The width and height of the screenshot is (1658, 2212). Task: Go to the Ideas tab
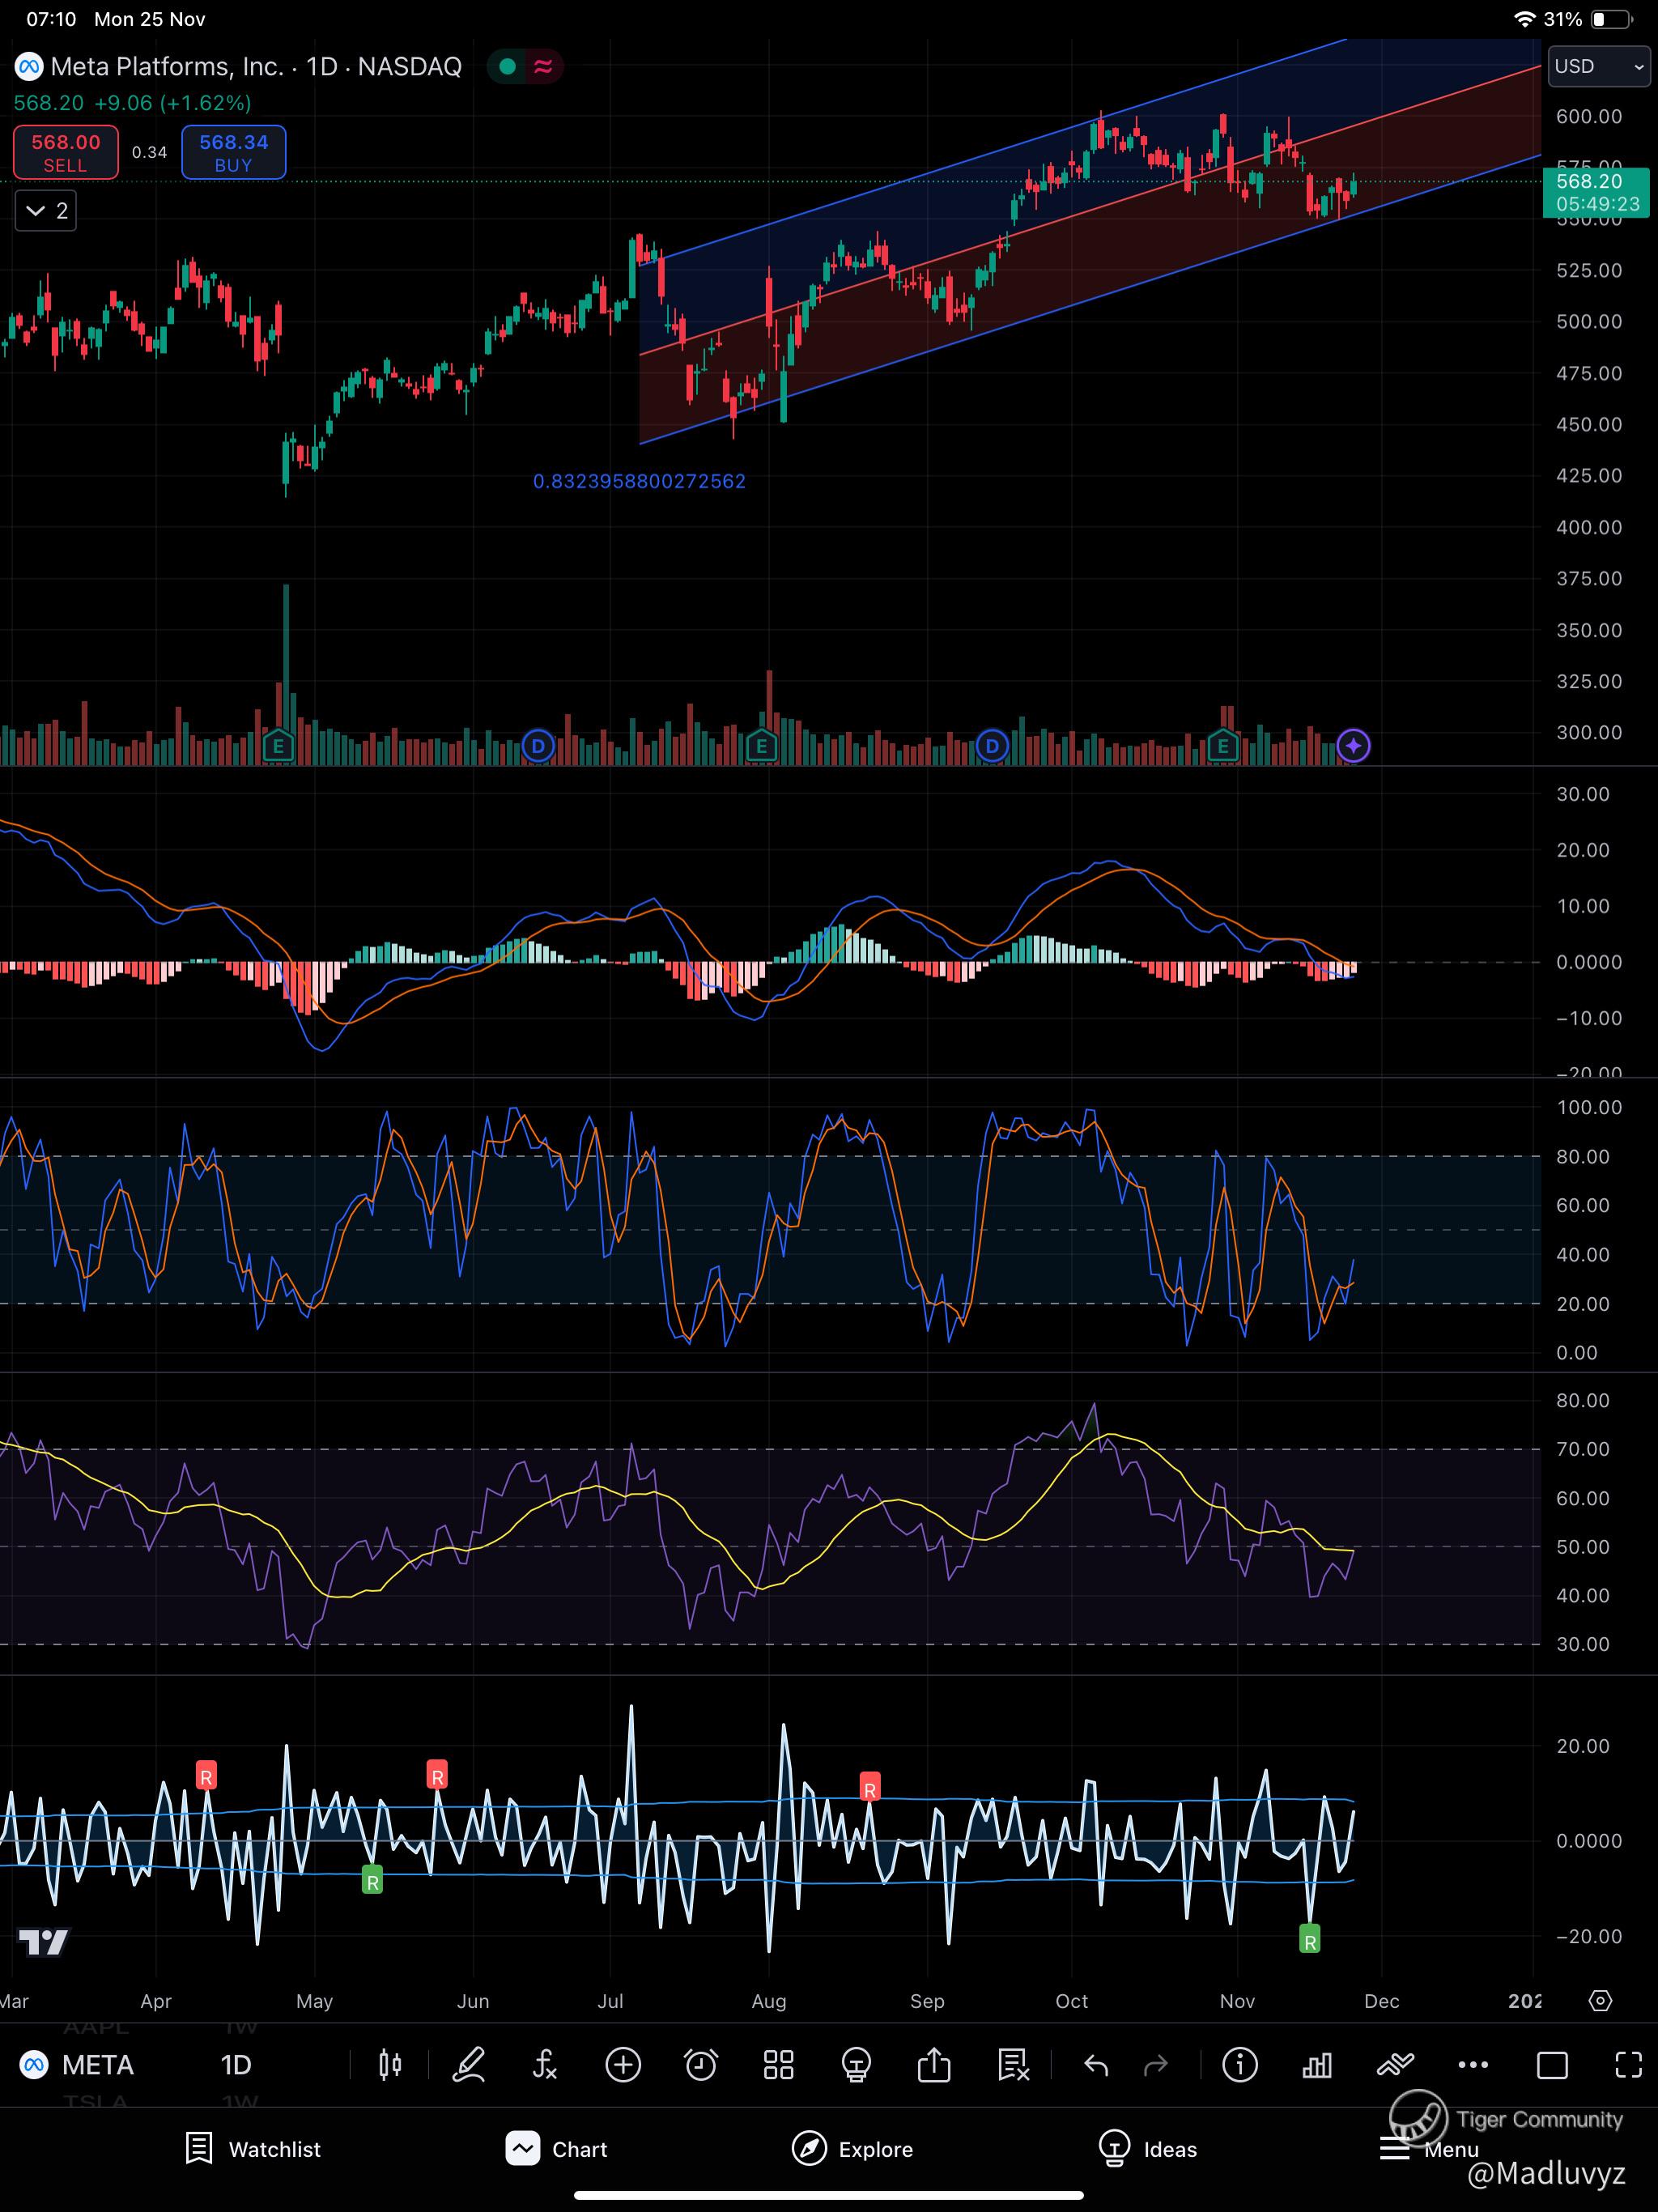(1147, 2148)
